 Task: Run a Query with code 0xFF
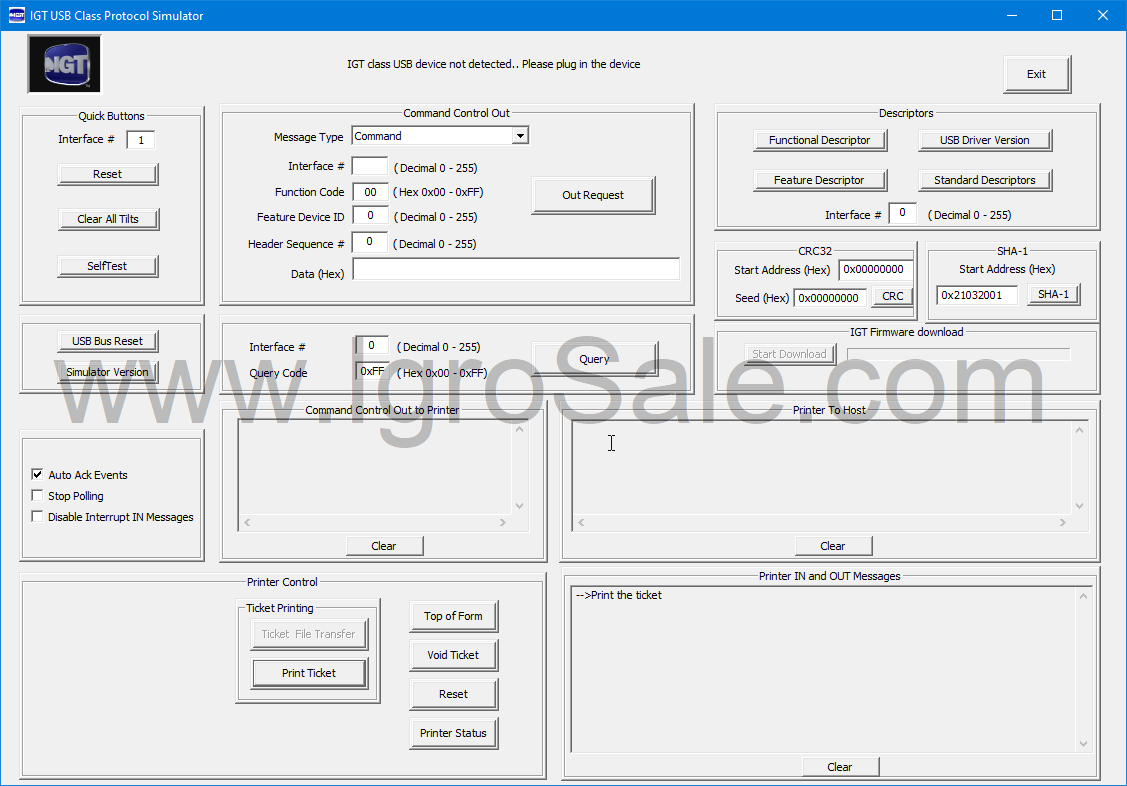coord(593,358)
